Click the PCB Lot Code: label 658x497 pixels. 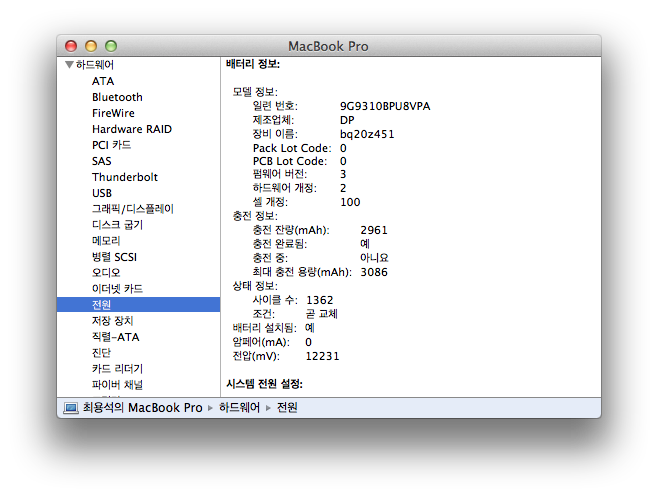coord(290,161)
